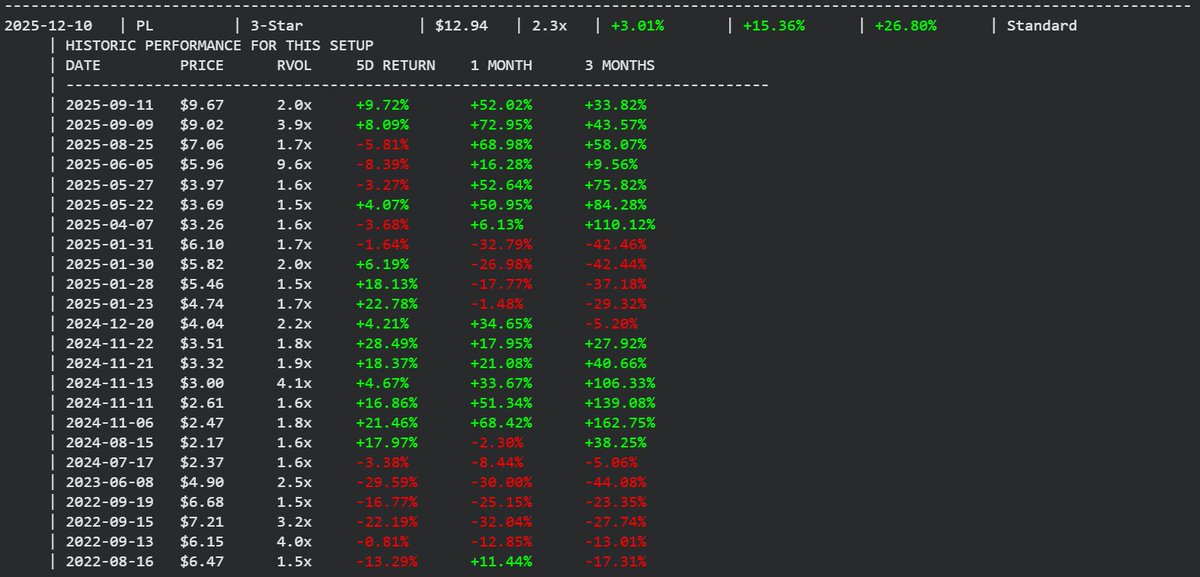Click the 3-Star rating text

pos(277,25)
